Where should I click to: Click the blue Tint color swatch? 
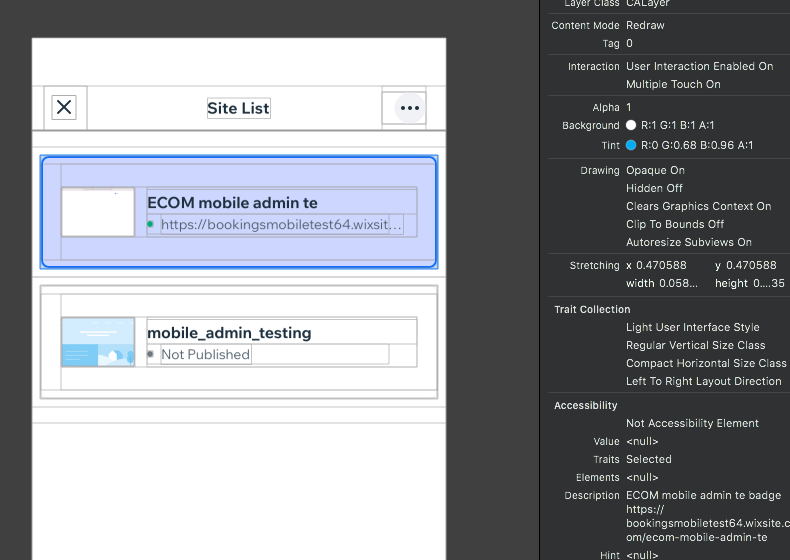pyautogui.click(x=631, y=145)
